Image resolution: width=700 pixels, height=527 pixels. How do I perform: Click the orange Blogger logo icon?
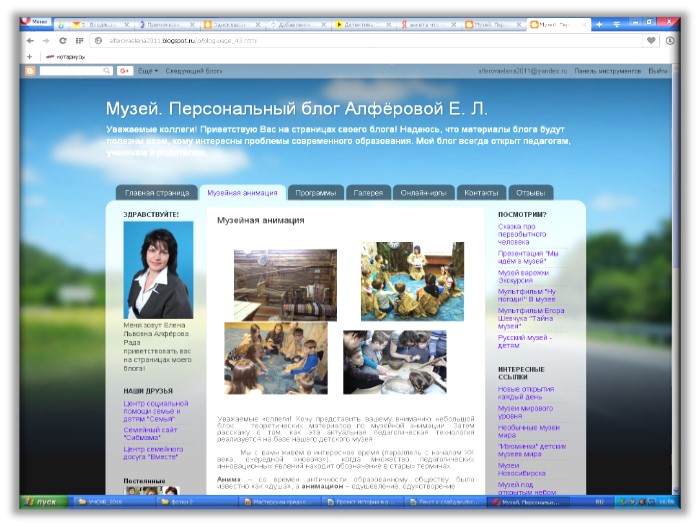pos(30,71)
